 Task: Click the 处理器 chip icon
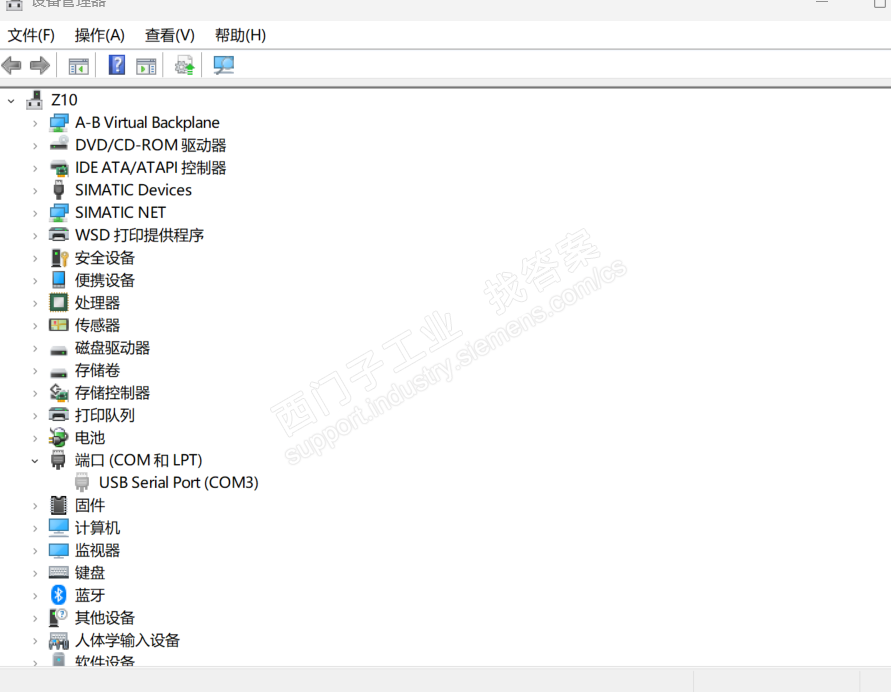point(59,302)
